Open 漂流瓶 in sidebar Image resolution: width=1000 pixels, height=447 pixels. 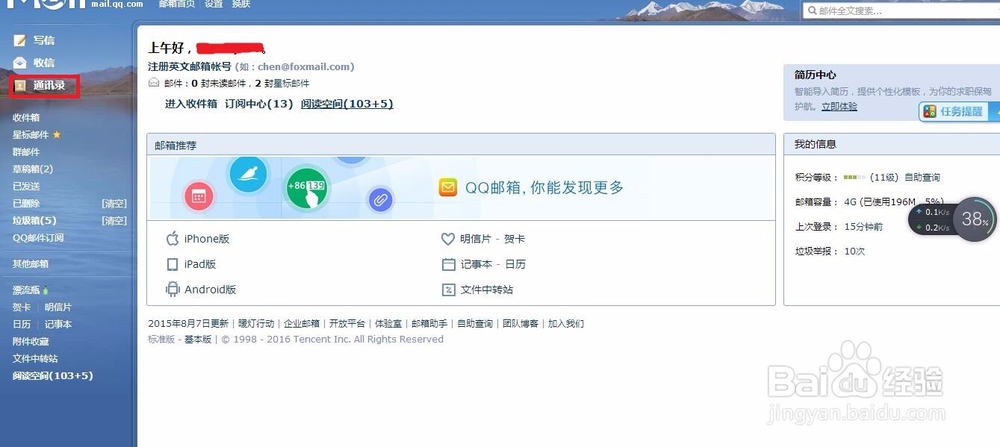tap(26, 290)
